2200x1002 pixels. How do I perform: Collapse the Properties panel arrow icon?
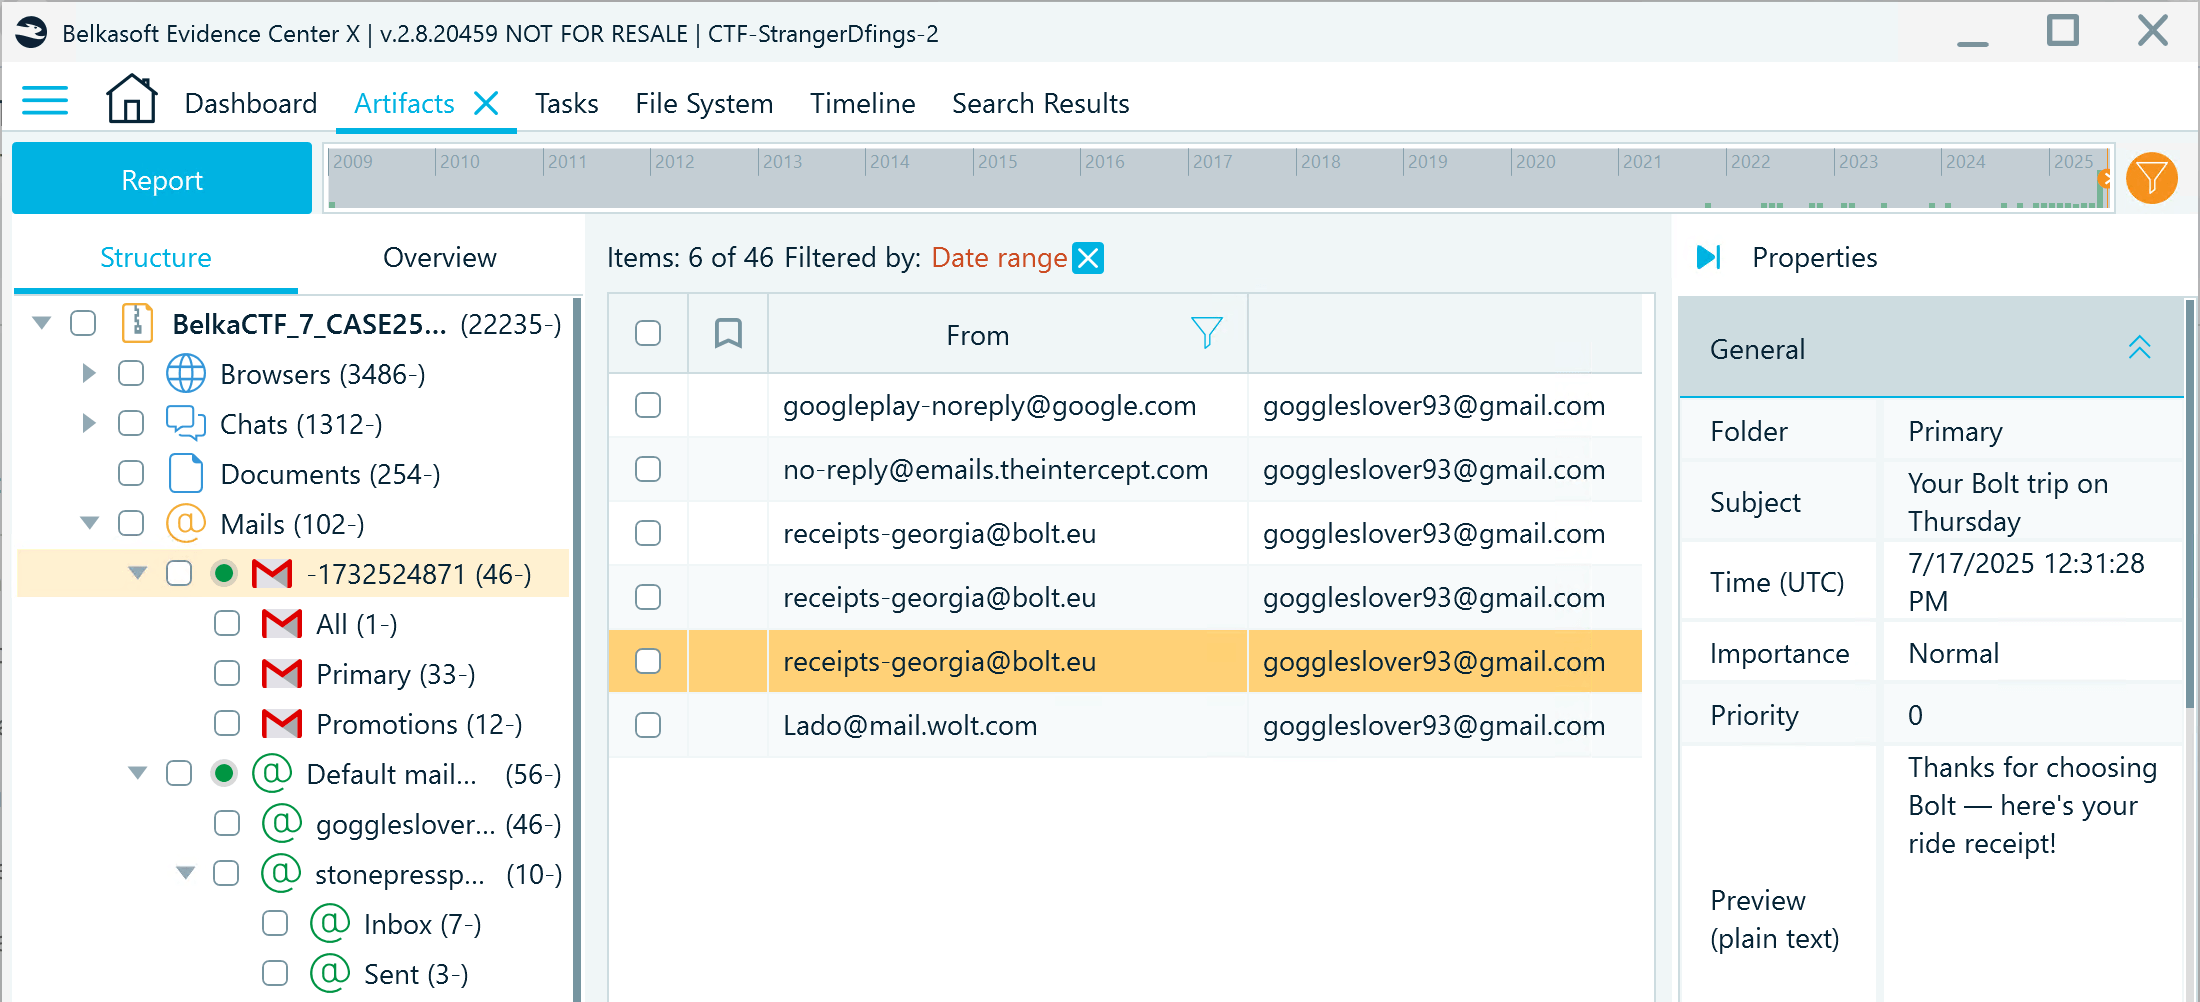click(x=1709, y=257)
